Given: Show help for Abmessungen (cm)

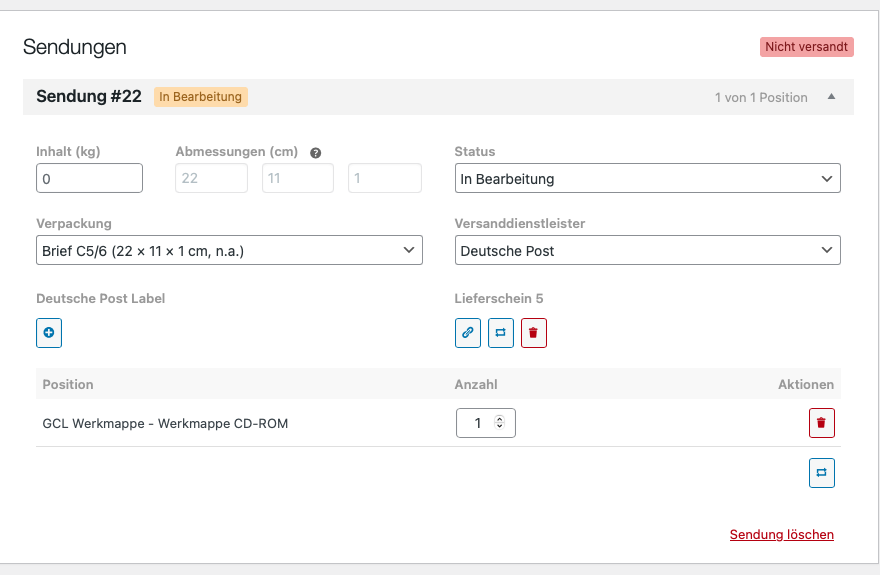Looking at the screenshot, I should tap(316, 153).
